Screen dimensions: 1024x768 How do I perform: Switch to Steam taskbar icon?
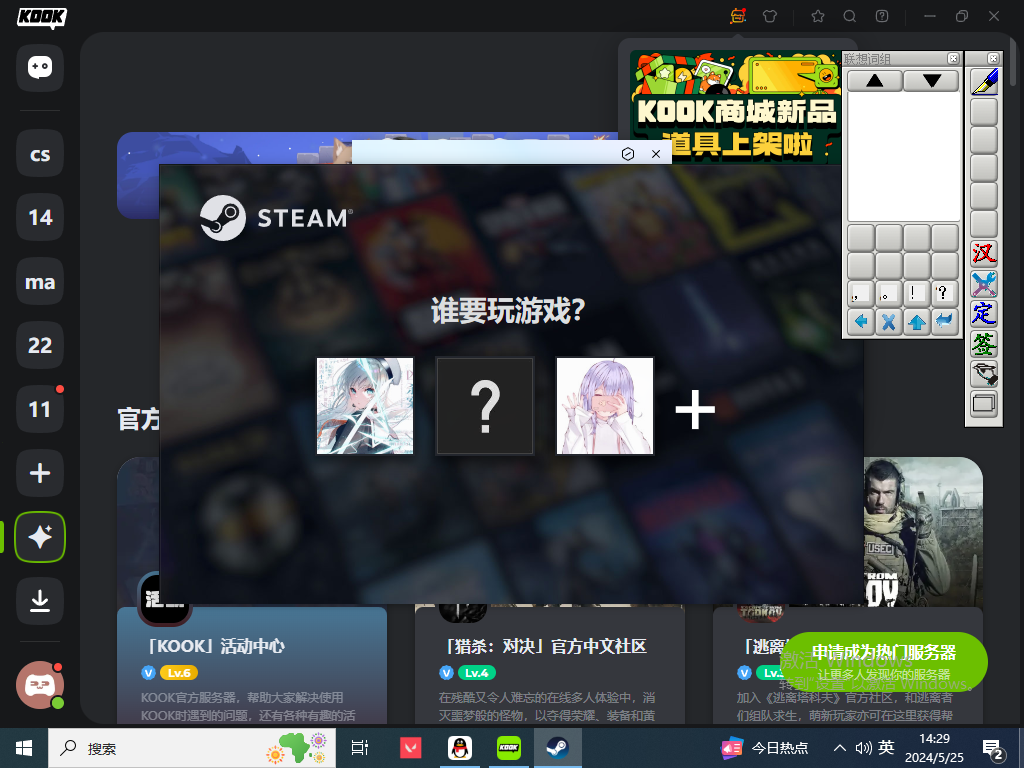pos(558,748)
